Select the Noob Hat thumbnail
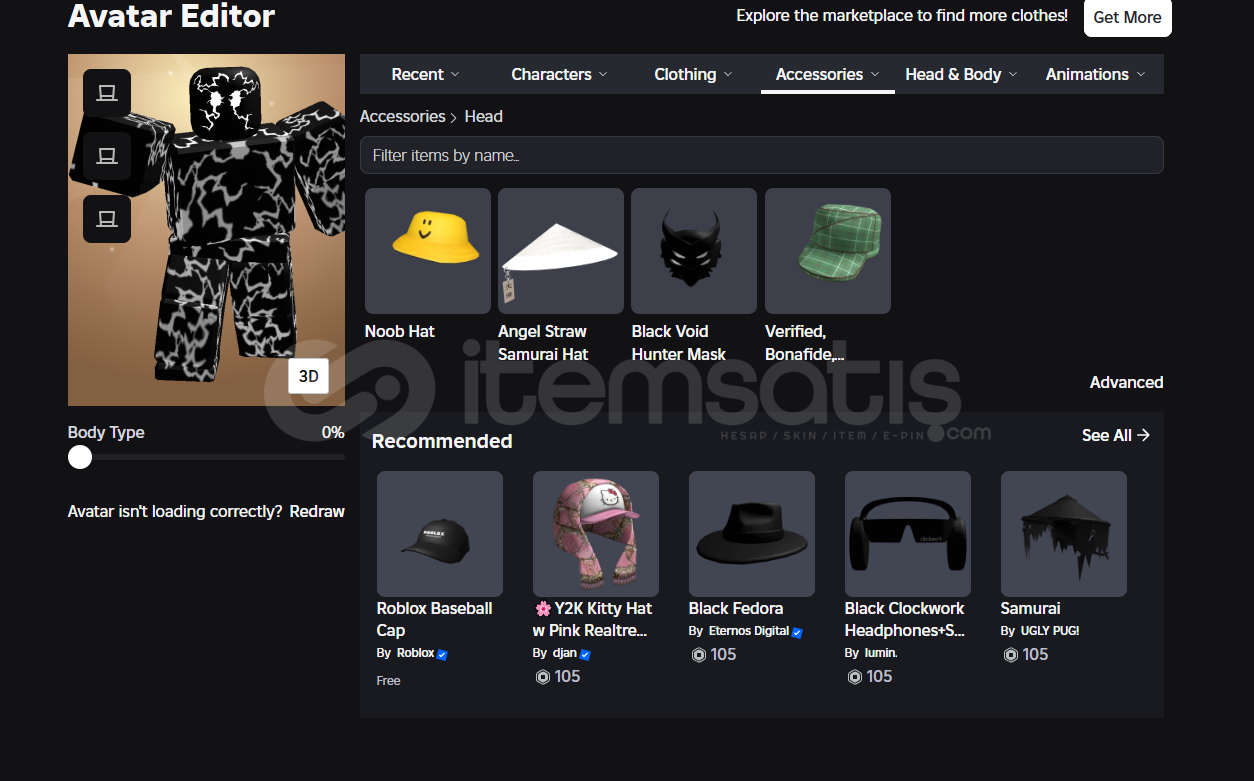 coord(428,251)
